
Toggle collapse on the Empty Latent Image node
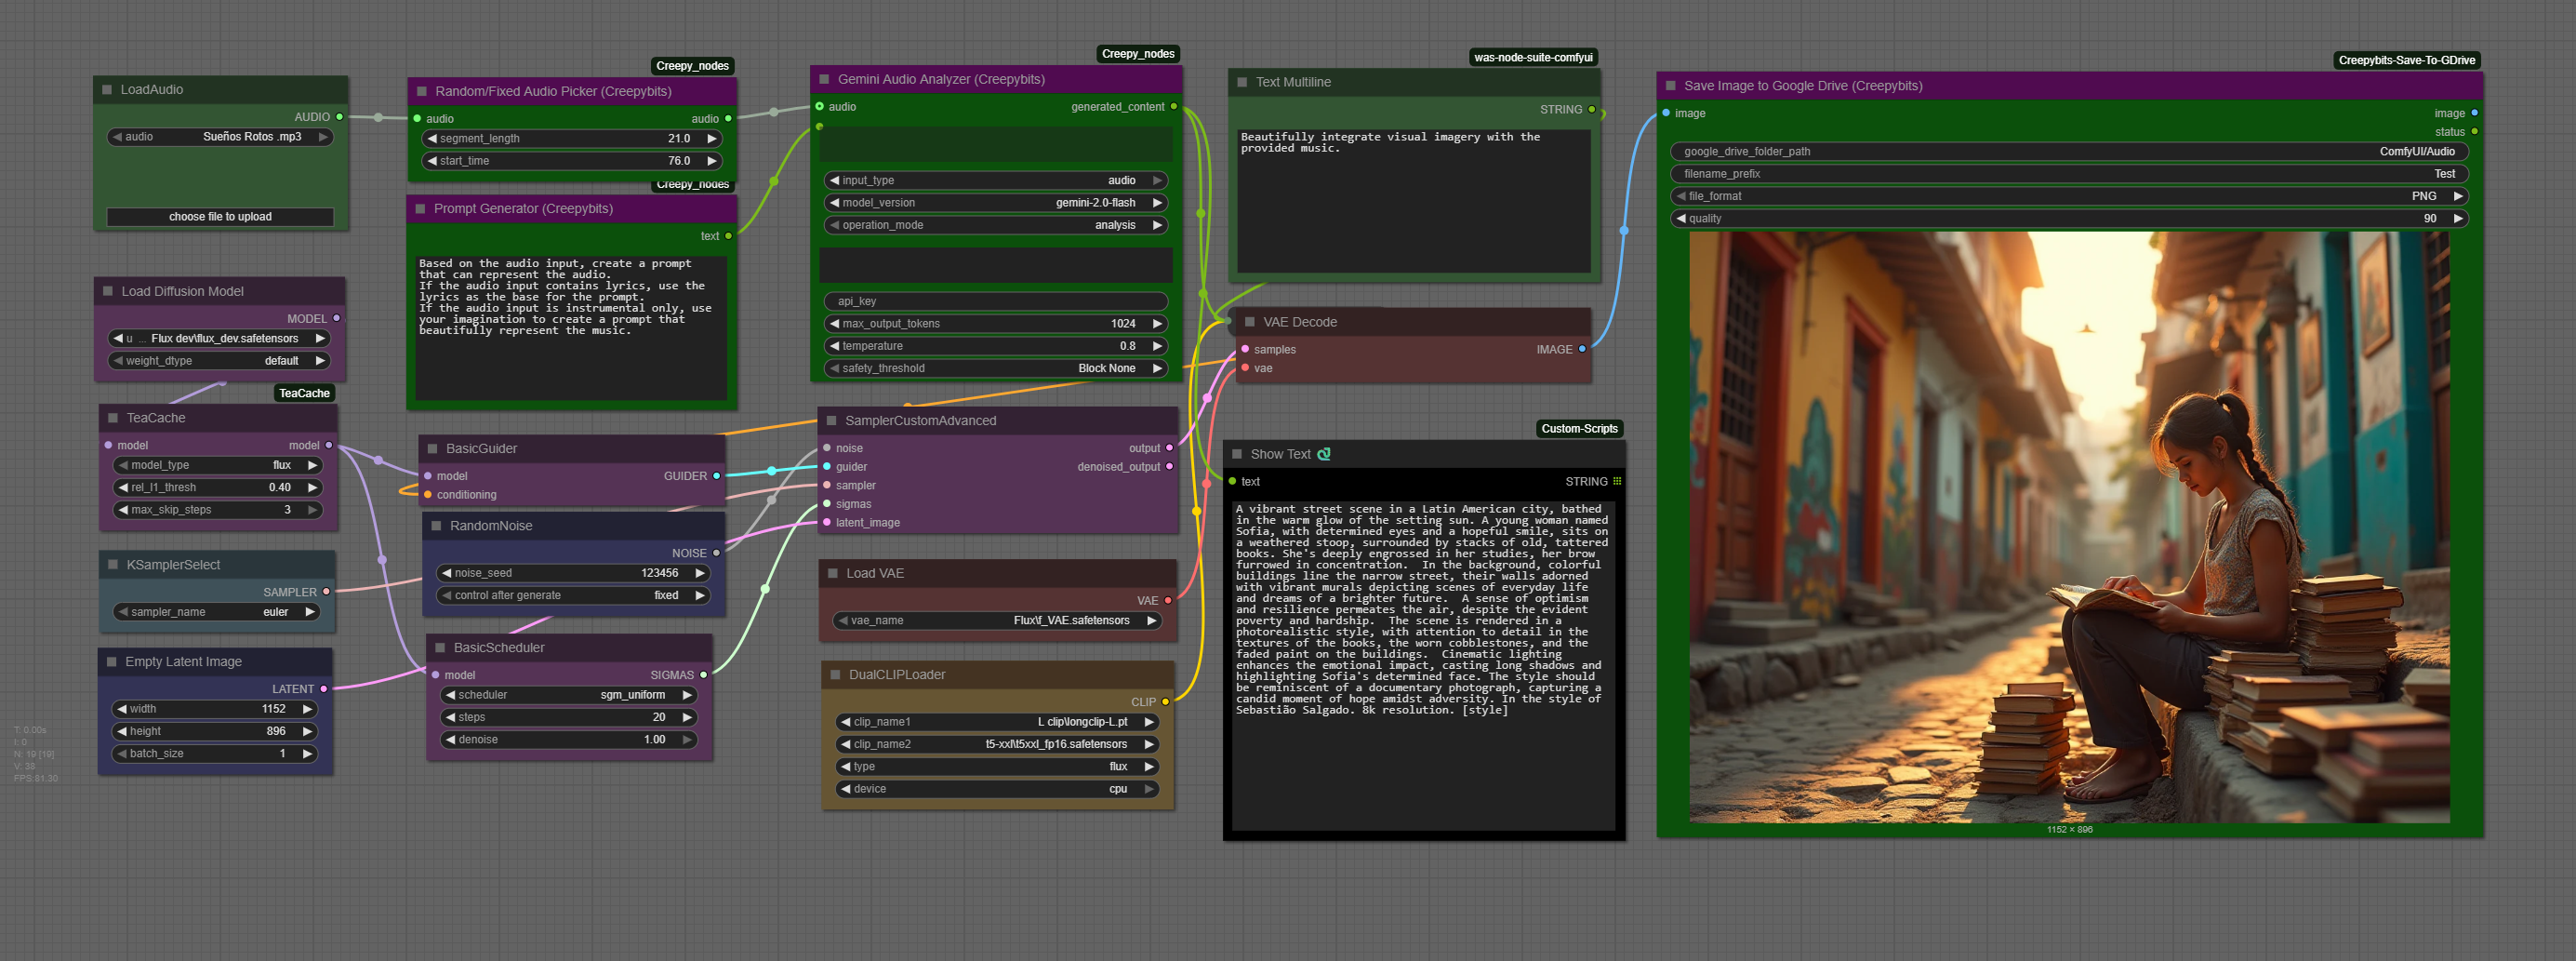point(112,662)
